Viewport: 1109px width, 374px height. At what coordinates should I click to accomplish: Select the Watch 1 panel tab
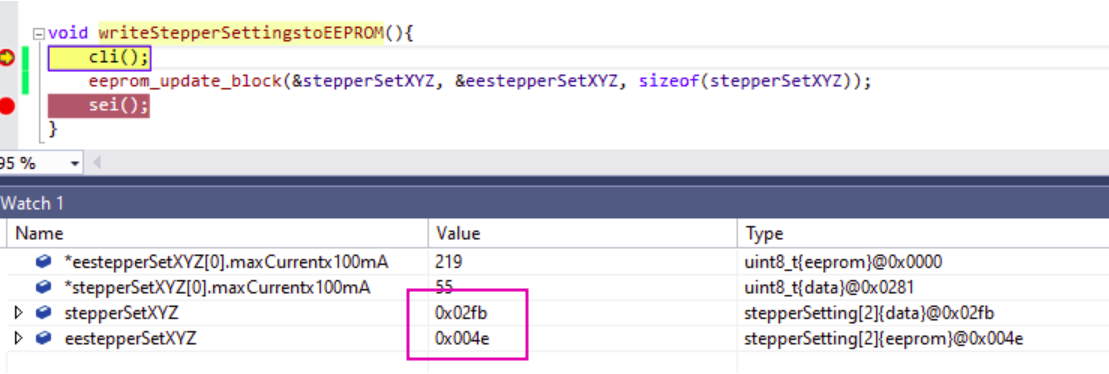[32, 204]
